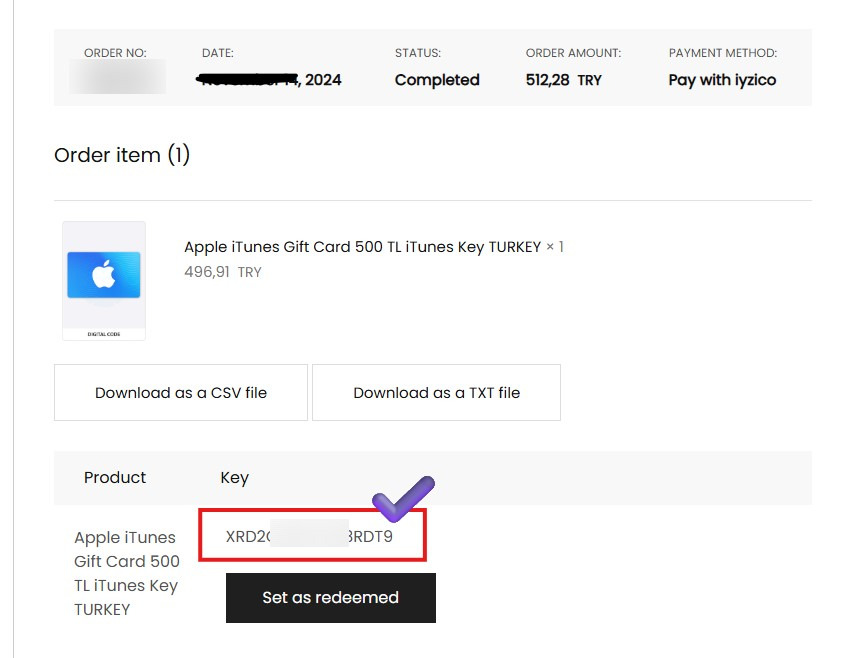Click the Pay with iyzico payment method
The width and height of the screenshot is (847, 658).
(722, 80)
